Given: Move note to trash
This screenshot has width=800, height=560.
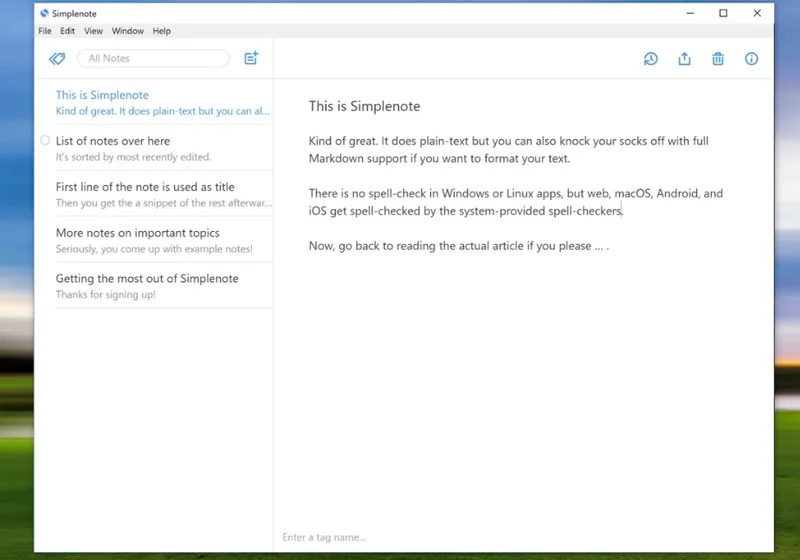Looking at the screenshot, I should point(718,59).
